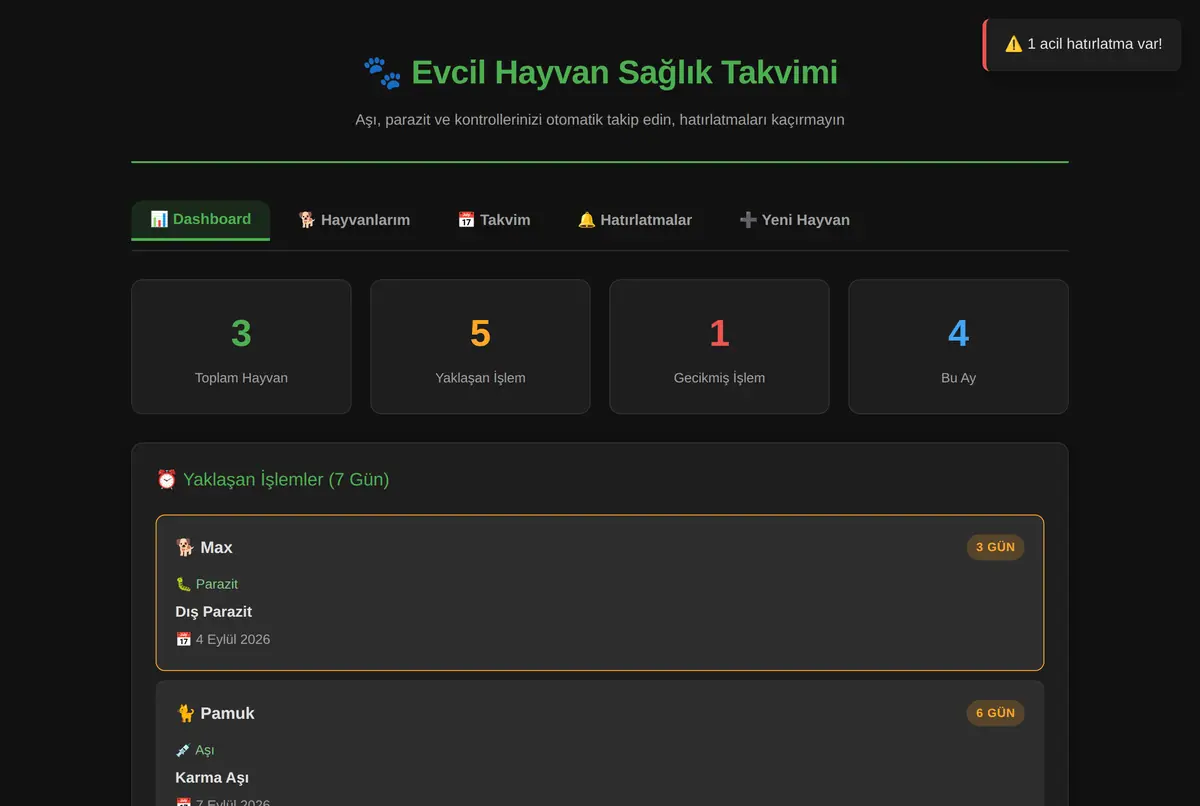Click the Bu Ay stat card
The width and height of the screenshot is (1200, 806).
(958, 346)
